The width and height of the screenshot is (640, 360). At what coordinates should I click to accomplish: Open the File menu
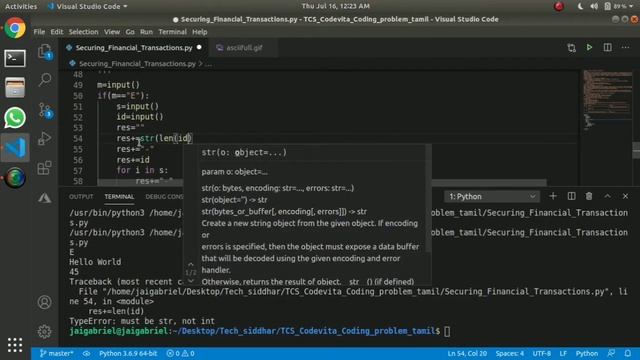click(39, 32)
